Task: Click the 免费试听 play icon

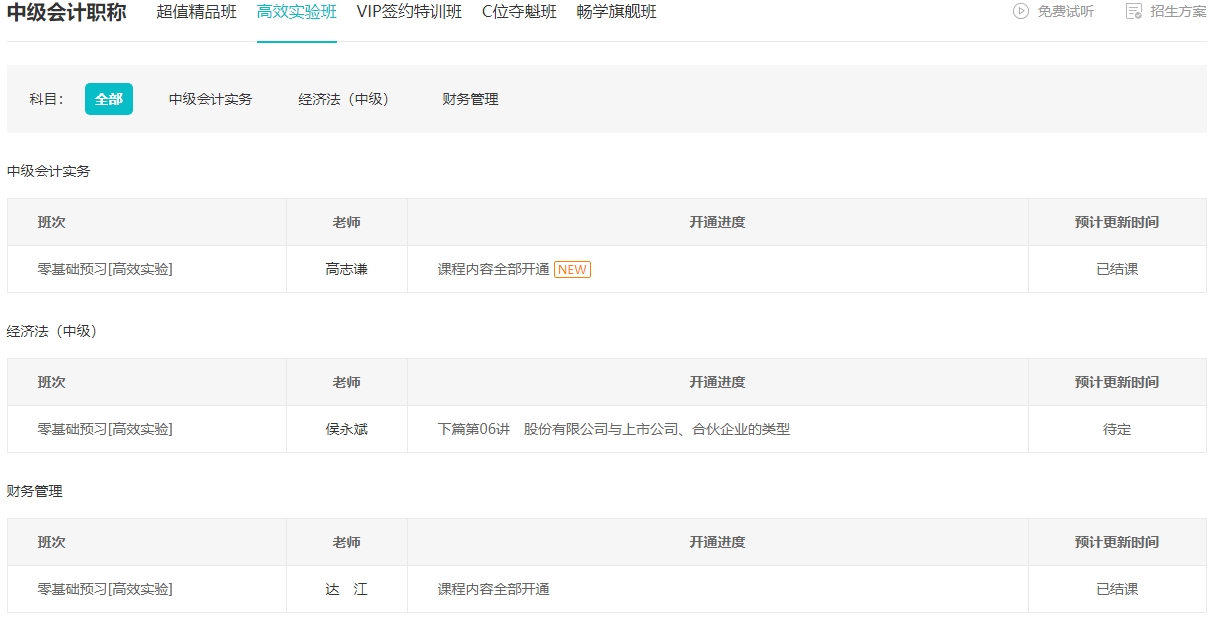Action: tap(1021, 12)
